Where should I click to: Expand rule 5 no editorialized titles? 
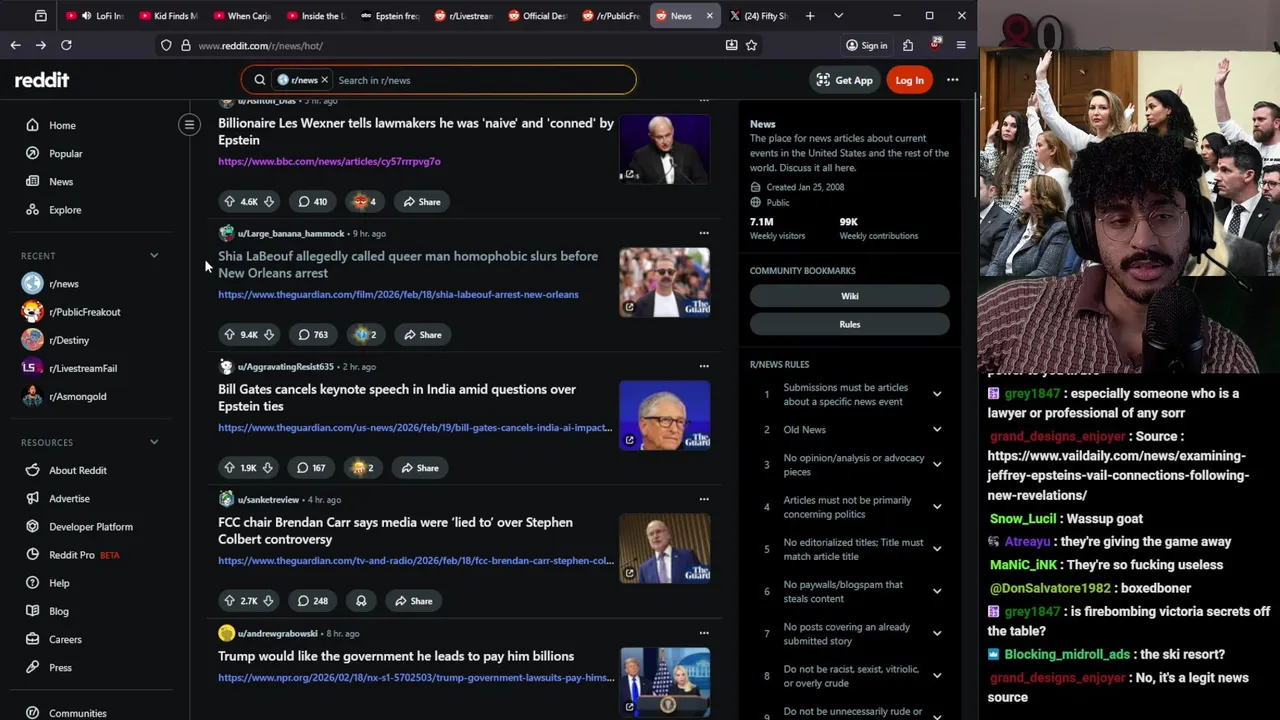pyautogui.click(x=937, y=549)
